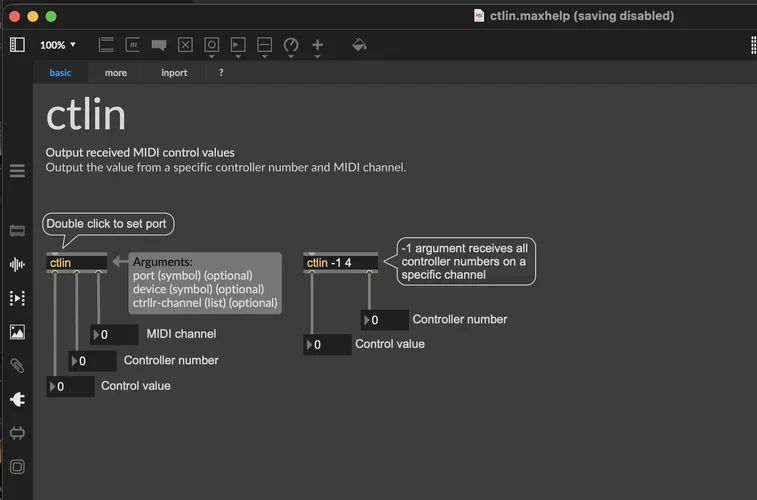Image resolution: width=757 pixels, height=500 pixels.
Task: Select the ctlin -1 4 object box
Action: pyautogui.click(x=340, y=263)
